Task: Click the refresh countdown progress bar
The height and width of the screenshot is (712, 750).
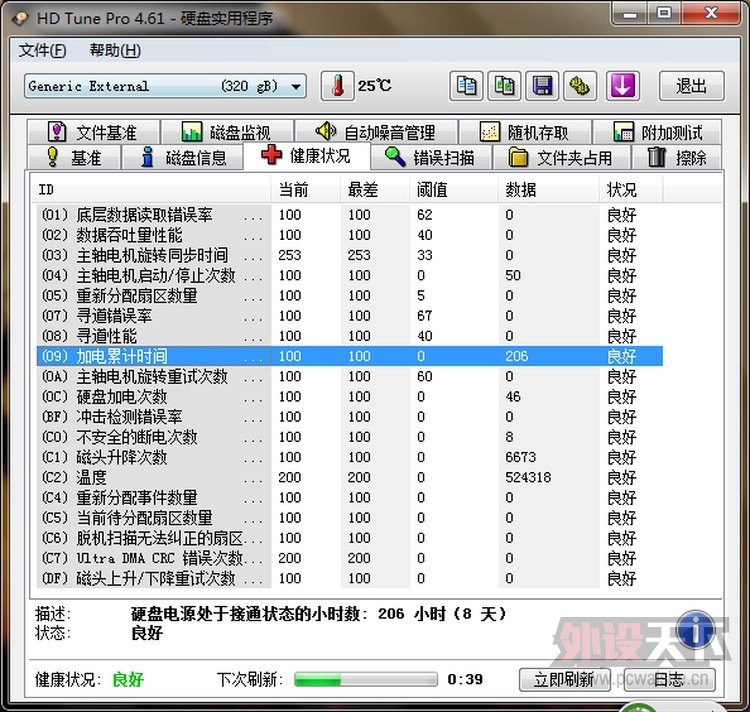Action: [366, 679]
